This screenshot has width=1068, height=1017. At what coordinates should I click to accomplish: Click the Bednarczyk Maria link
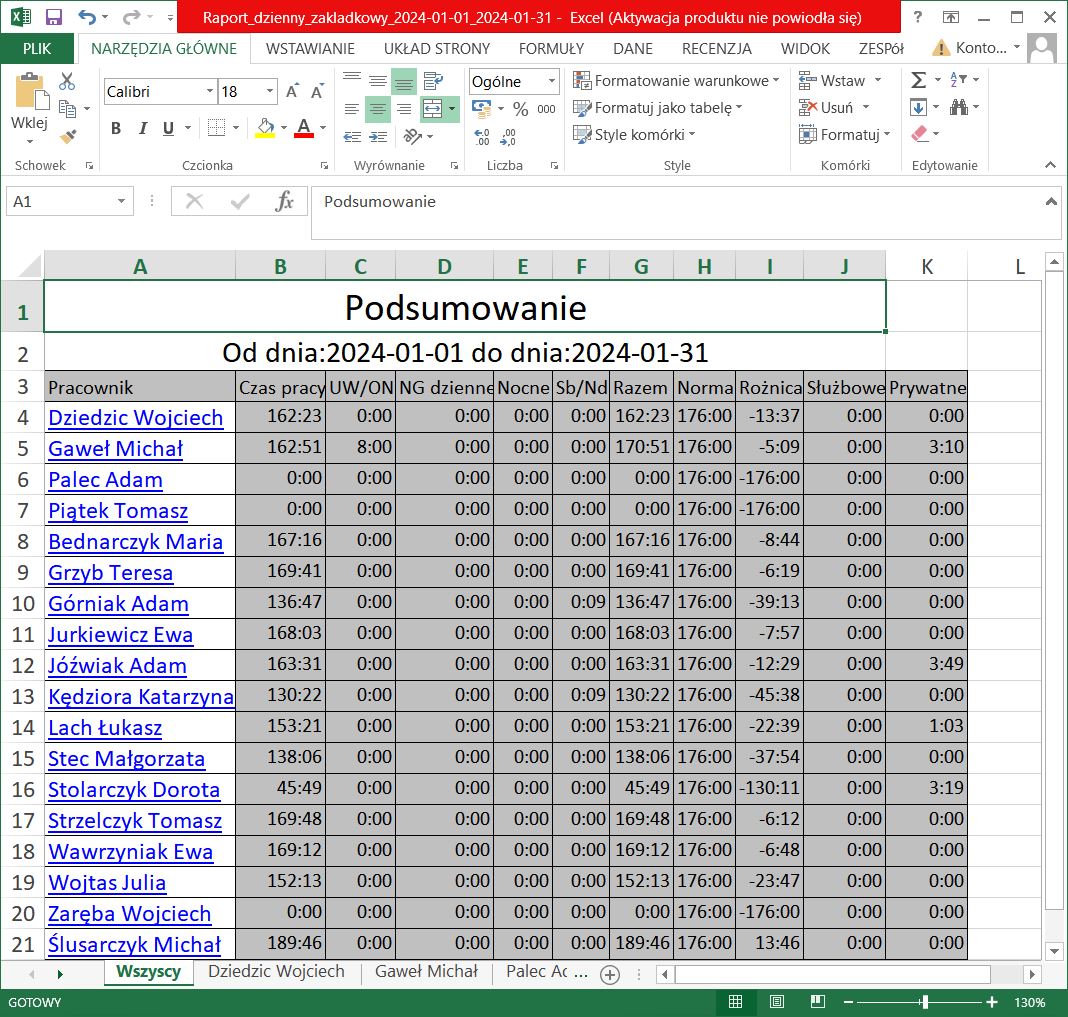[135, 542]
